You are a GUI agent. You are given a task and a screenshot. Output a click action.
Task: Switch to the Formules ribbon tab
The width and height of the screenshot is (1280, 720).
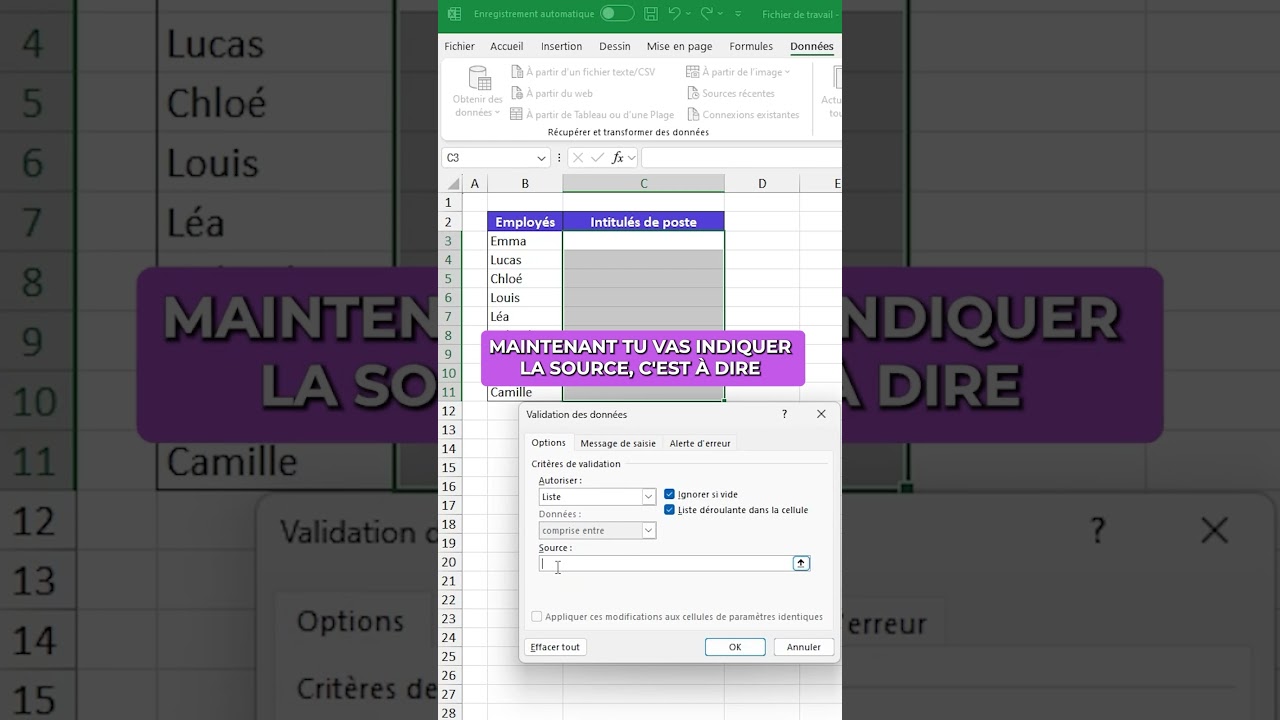click(751, 46)
